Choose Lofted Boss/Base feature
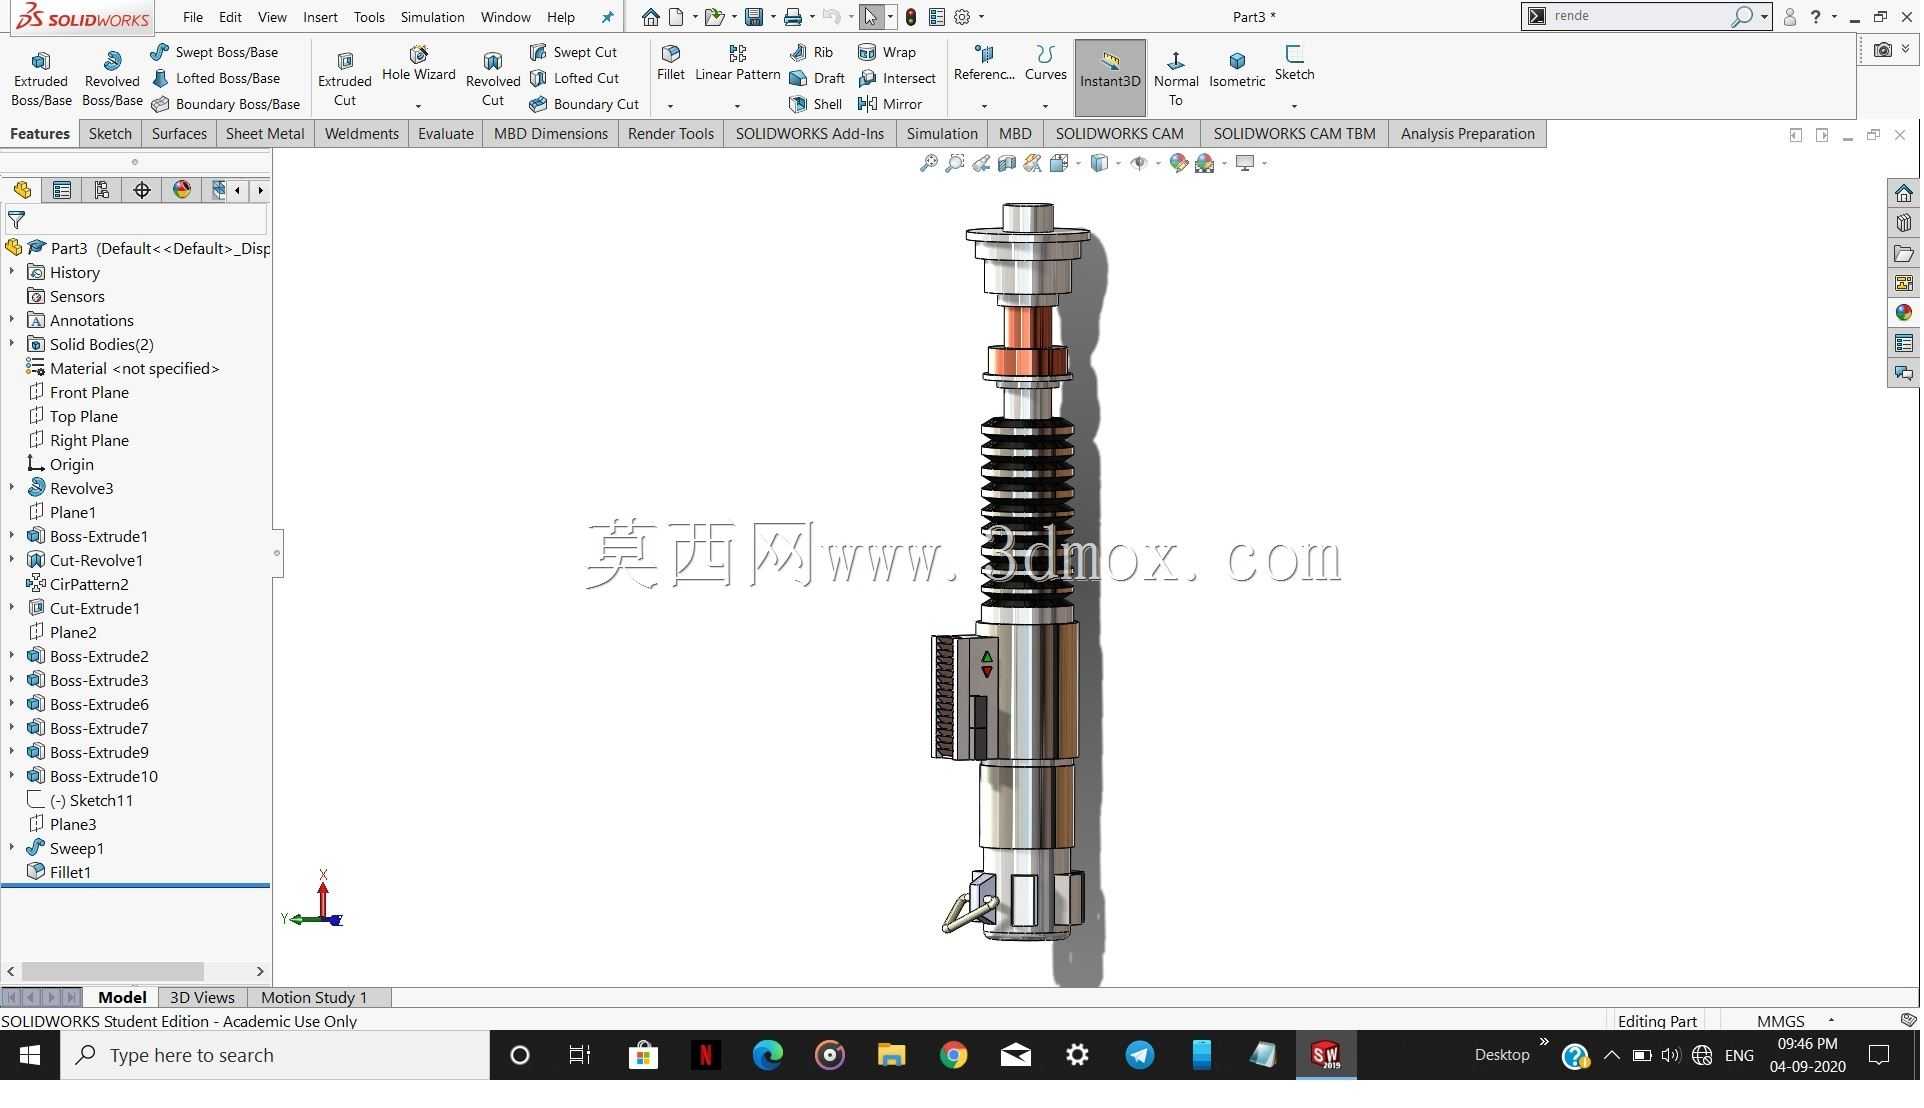 (x=215, y=78)
